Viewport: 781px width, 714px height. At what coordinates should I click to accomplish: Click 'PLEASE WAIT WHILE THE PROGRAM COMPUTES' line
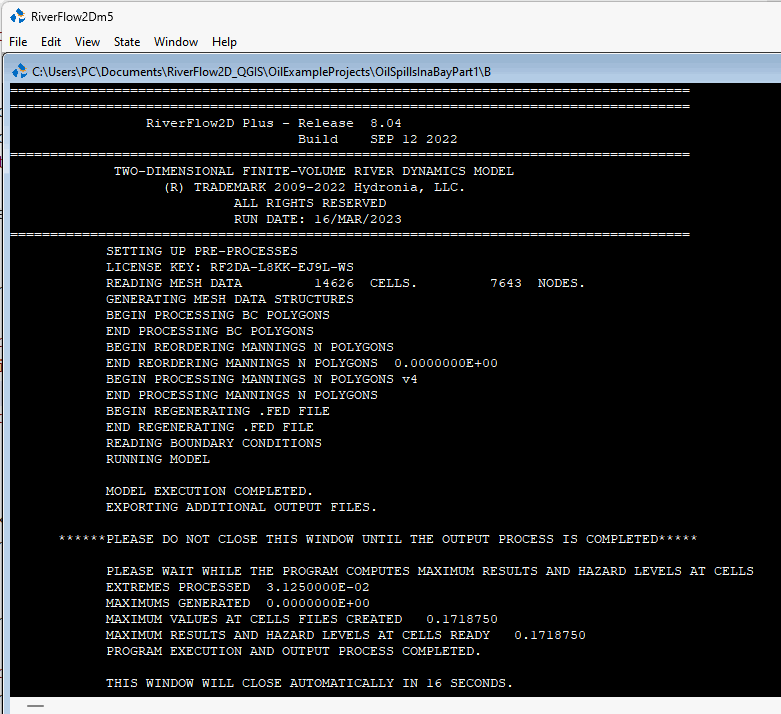click(x=430, y=571)
